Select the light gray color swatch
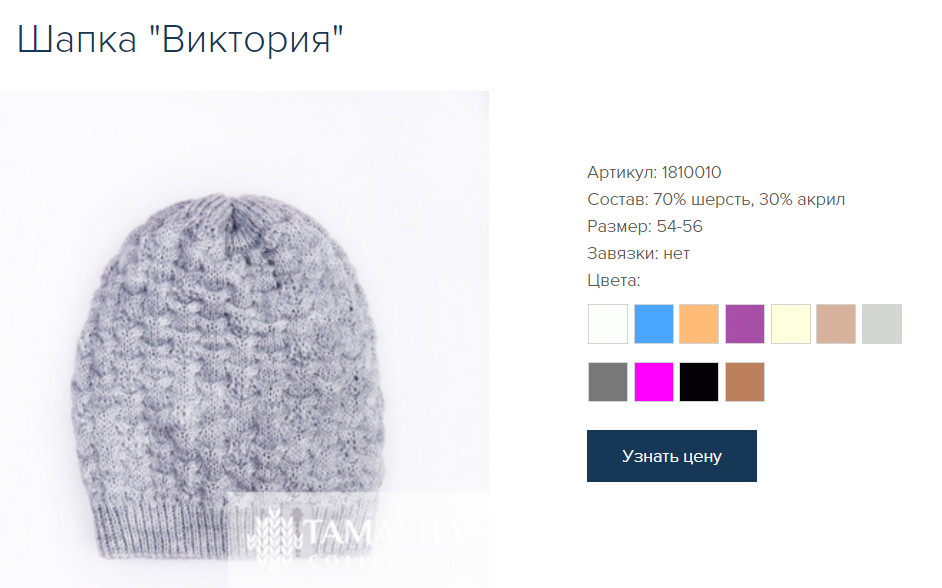 tap(882, 324)
